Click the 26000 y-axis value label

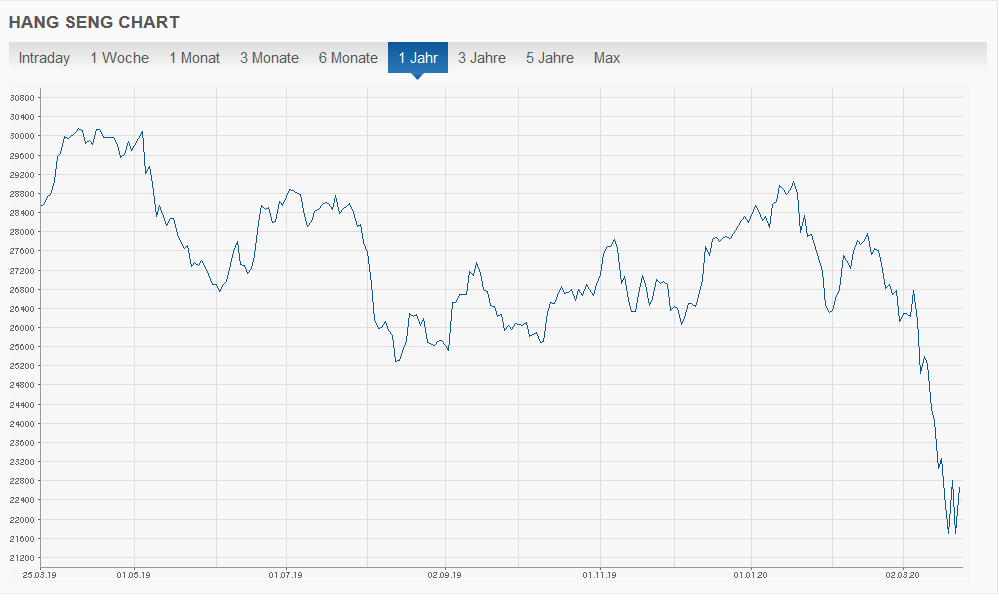[22, 328]
